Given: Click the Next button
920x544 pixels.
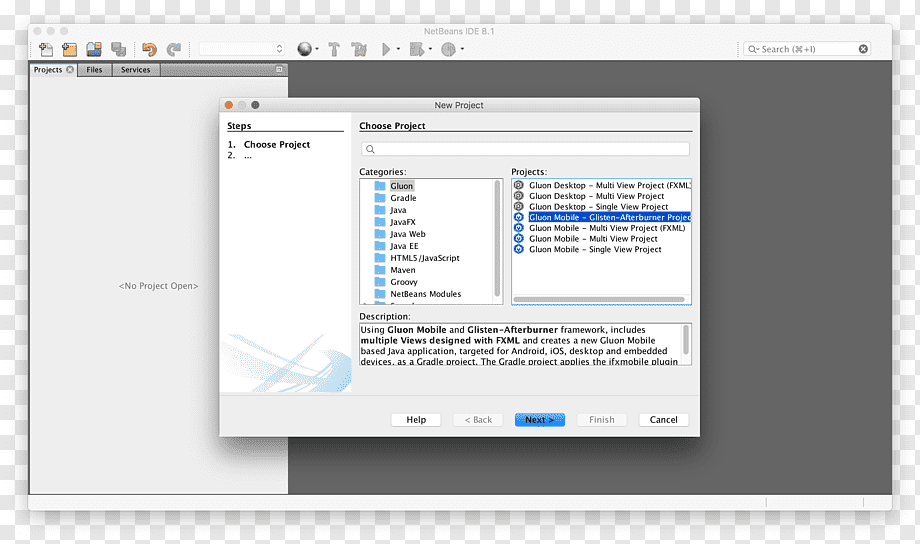Looking at the screenshot, I should [x=540, y=420].
